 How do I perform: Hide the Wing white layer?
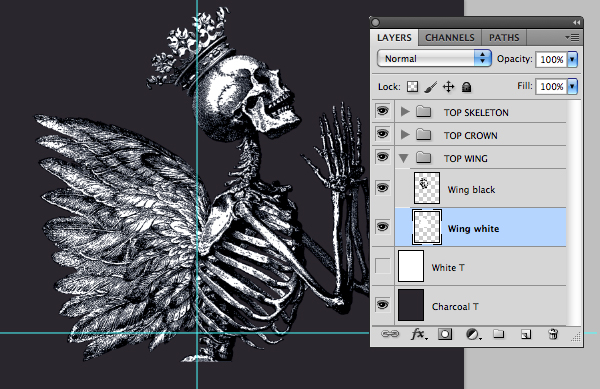click(382, 227)
